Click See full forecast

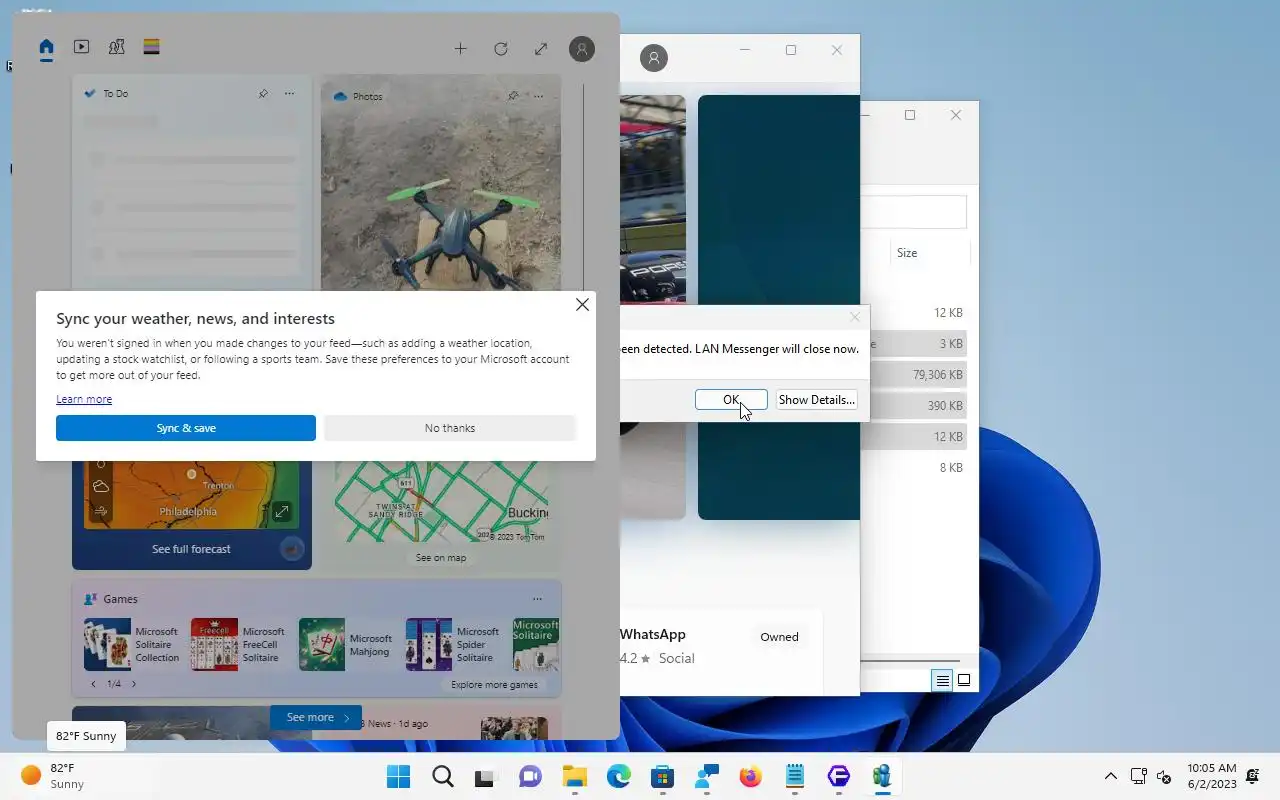tap(191, 549)
